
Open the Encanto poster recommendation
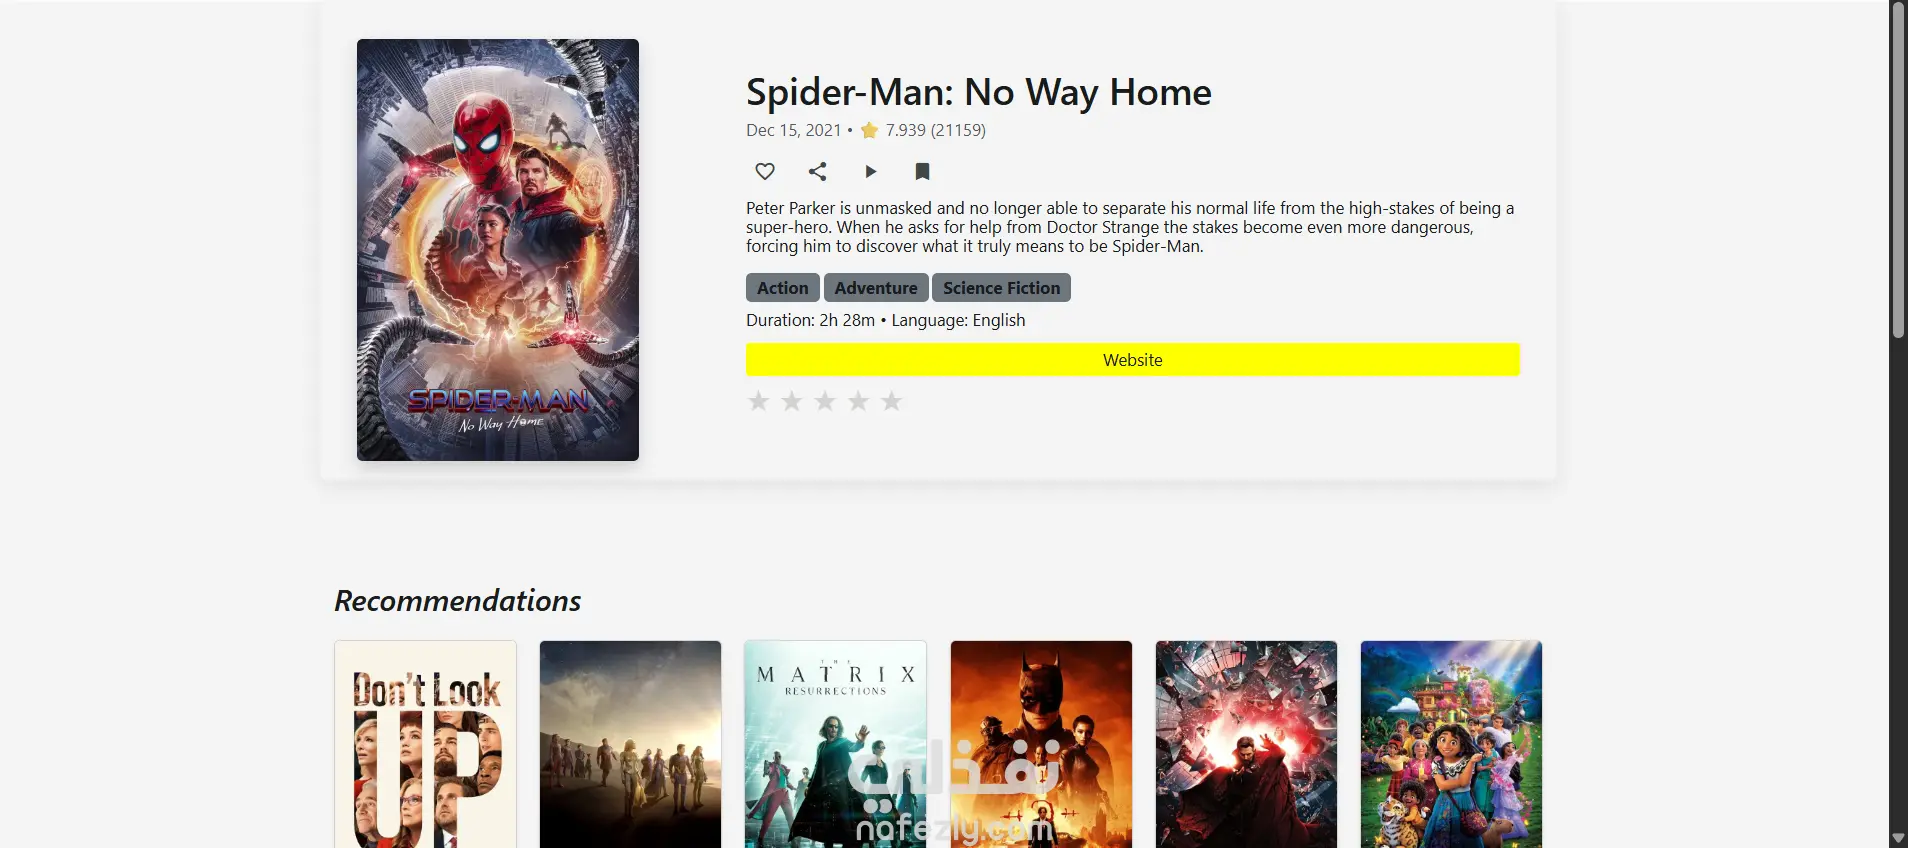click(x=1451, y=745)
